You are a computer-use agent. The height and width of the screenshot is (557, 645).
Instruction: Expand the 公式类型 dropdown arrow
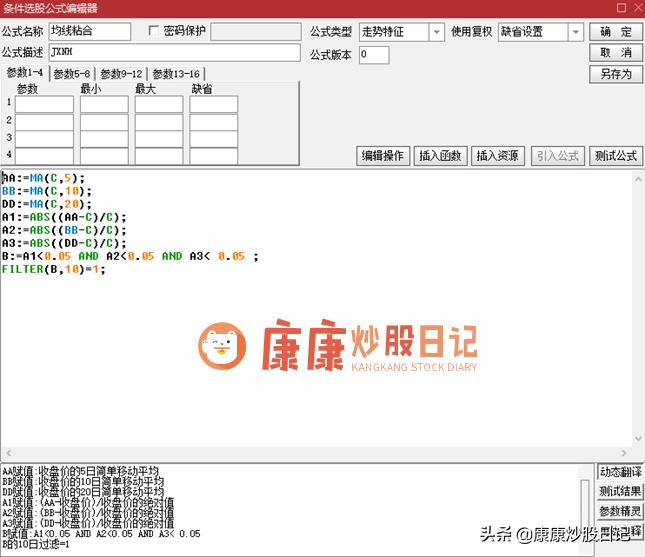coord(436,32)
